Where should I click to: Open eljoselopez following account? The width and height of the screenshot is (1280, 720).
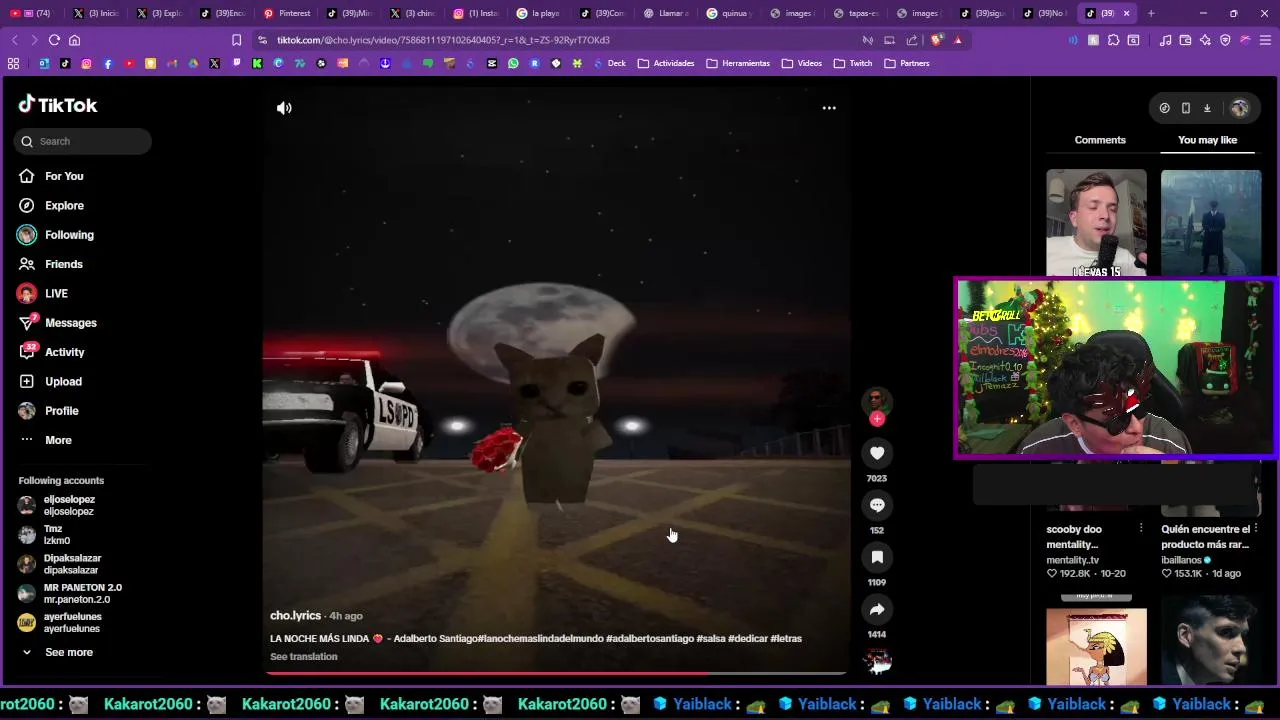pos(69,505)
